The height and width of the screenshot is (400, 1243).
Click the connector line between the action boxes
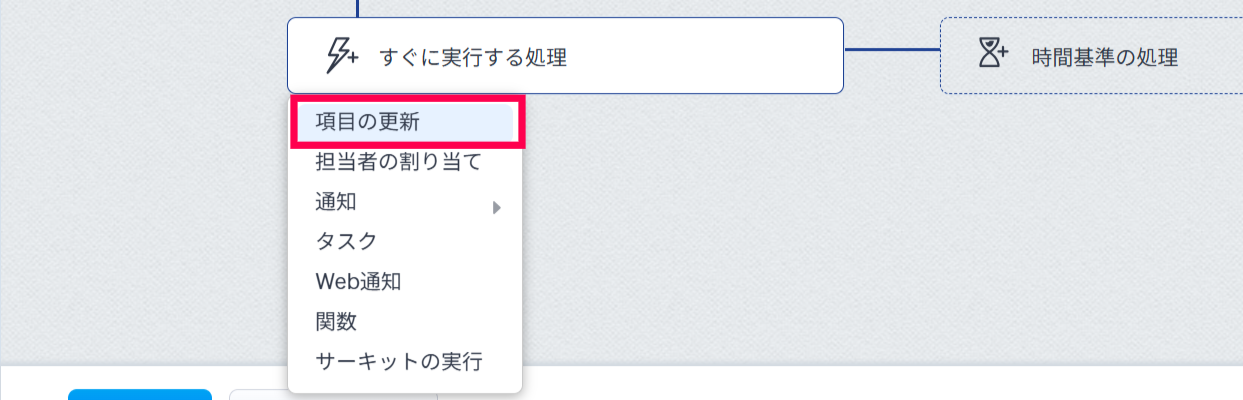coord(892,48)
